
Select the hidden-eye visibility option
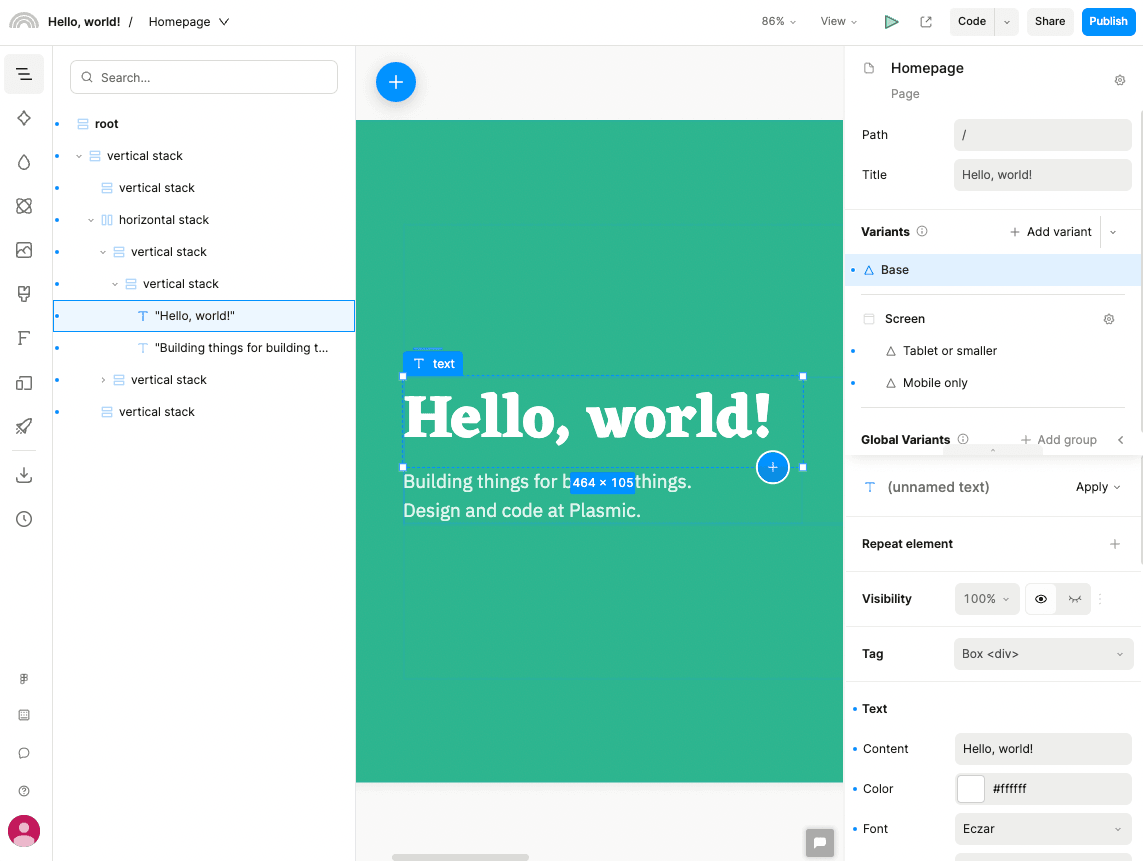1075,598
